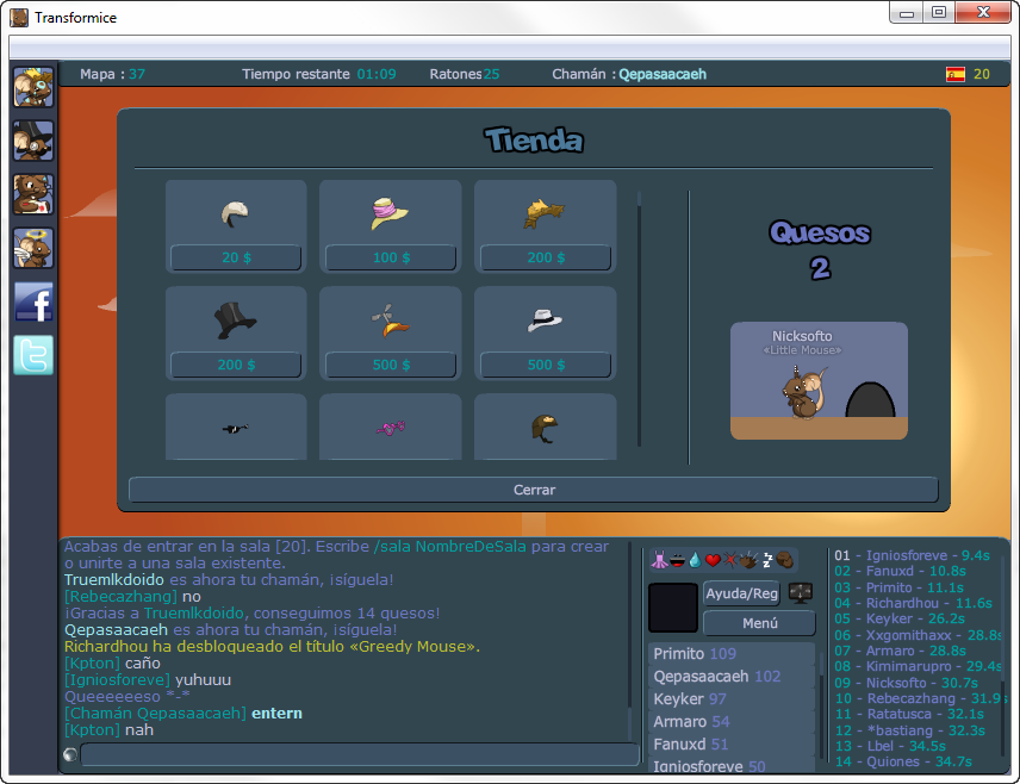Click ranking entry 02 Fanuxd 10.8s
The image size is (1020, 784).
(x=900, y=571)
